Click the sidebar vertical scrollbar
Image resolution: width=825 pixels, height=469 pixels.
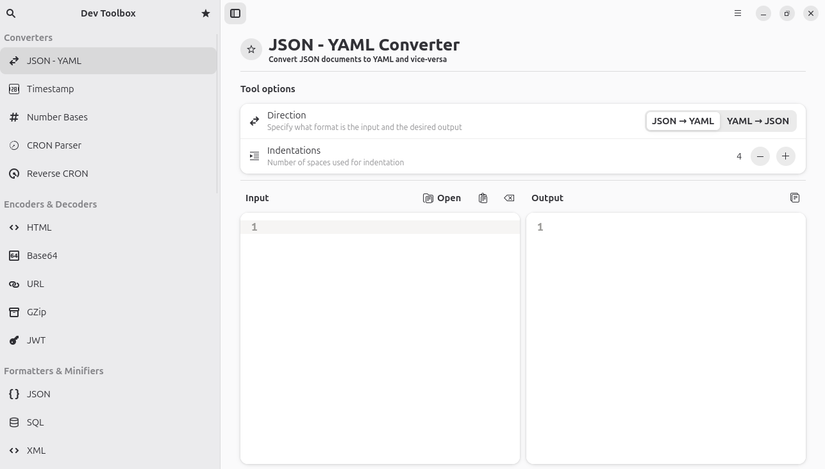click(217, 114)
